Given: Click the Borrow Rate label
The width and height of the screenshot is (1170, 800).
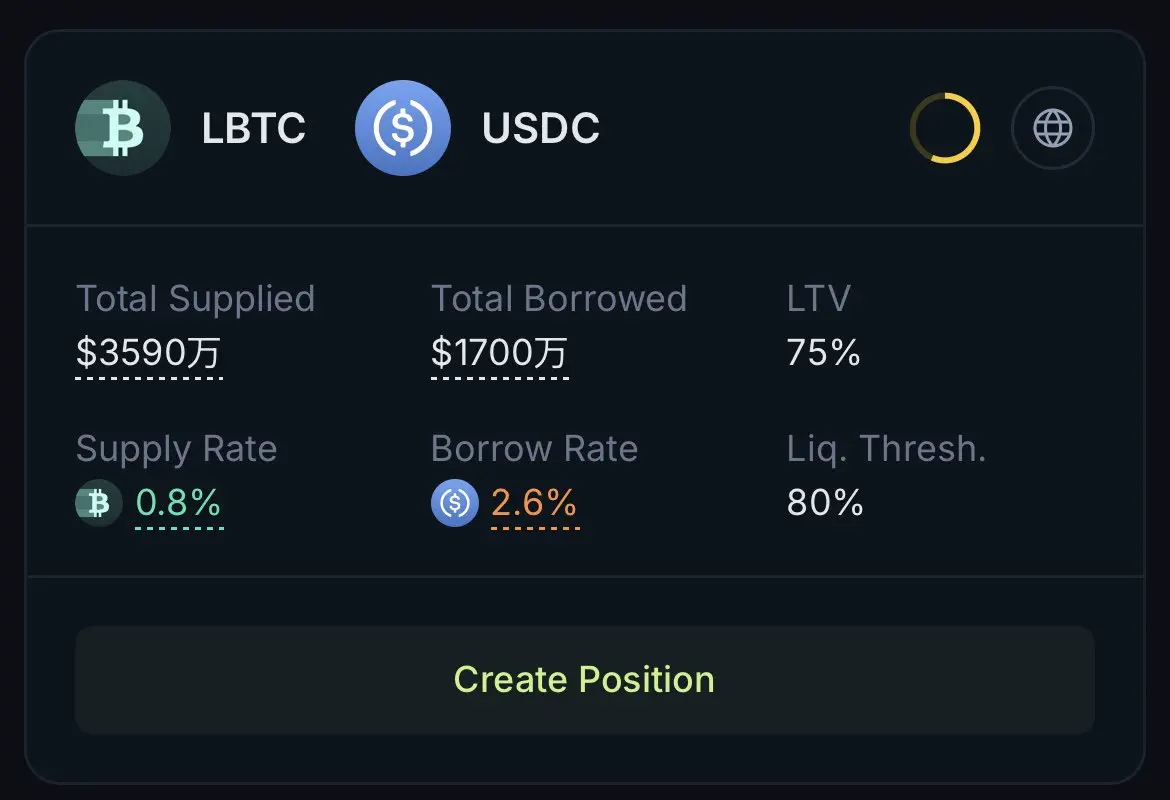Looking at the screenshot, I should coord(534,449).
